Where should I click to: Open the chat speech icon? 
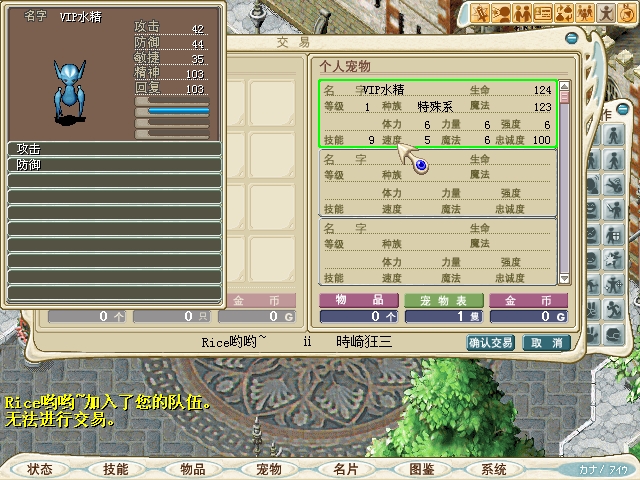[502, 14]
